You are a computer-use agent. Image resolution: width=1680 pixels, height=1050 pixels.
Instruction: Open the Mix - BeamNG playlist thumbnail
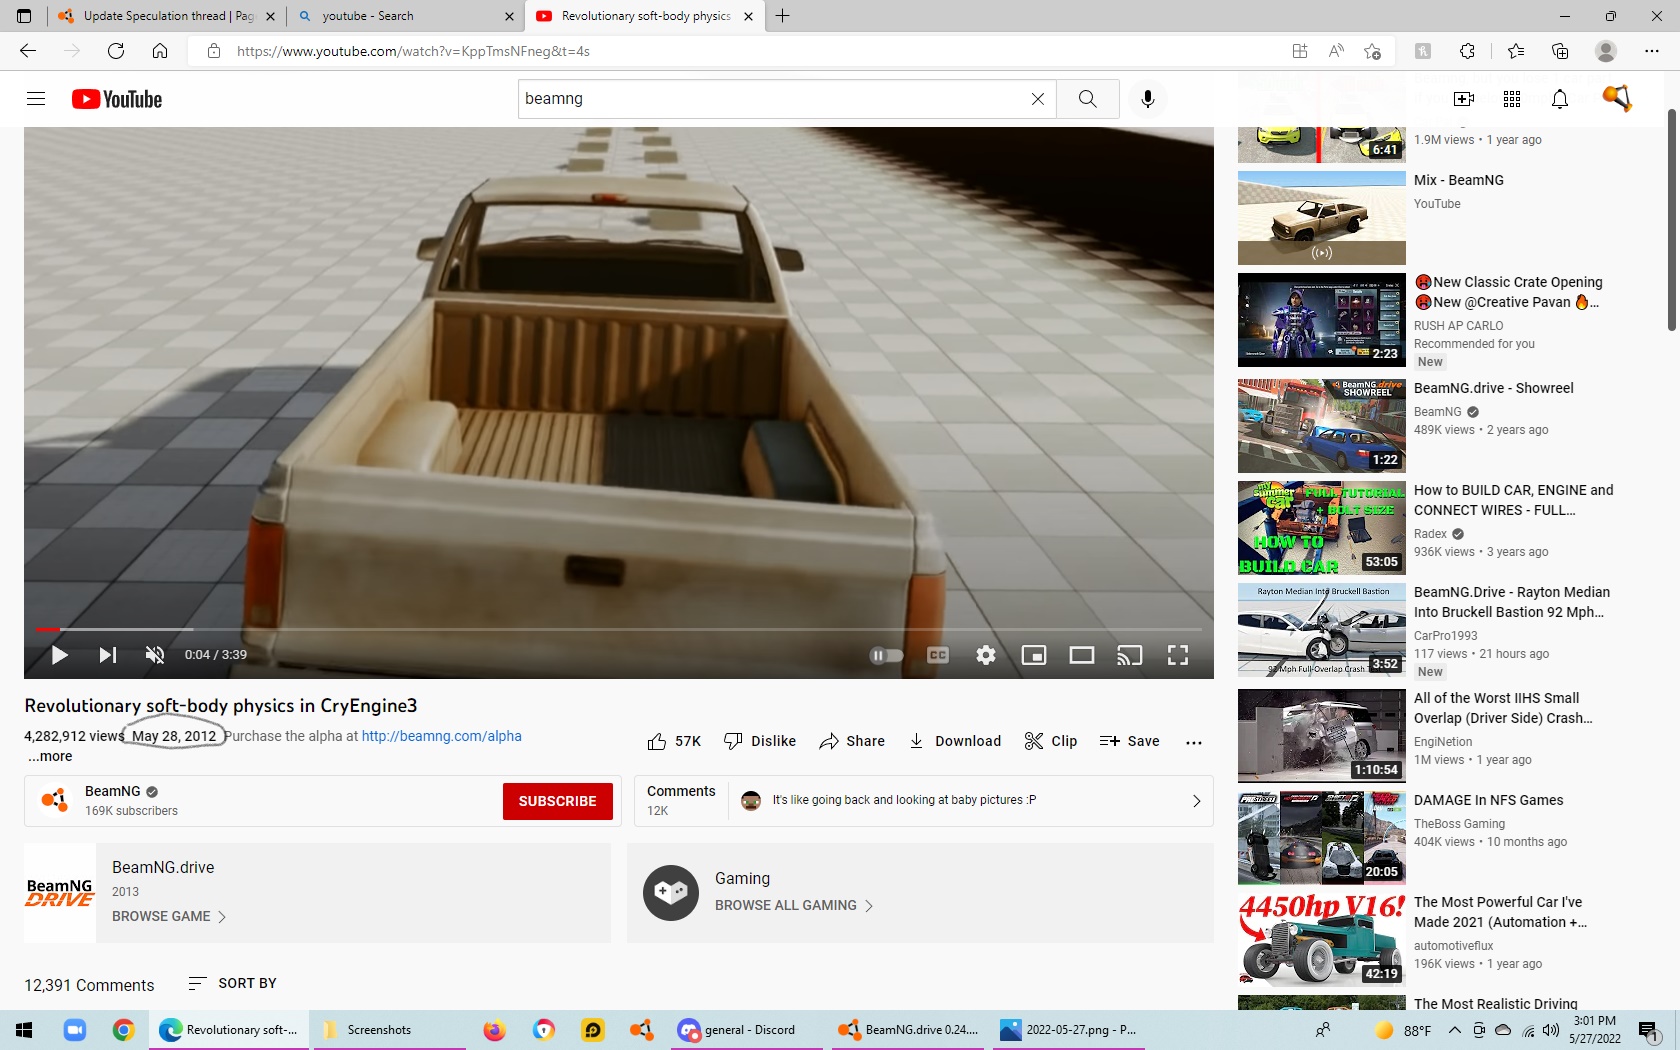pos(1321,218)
